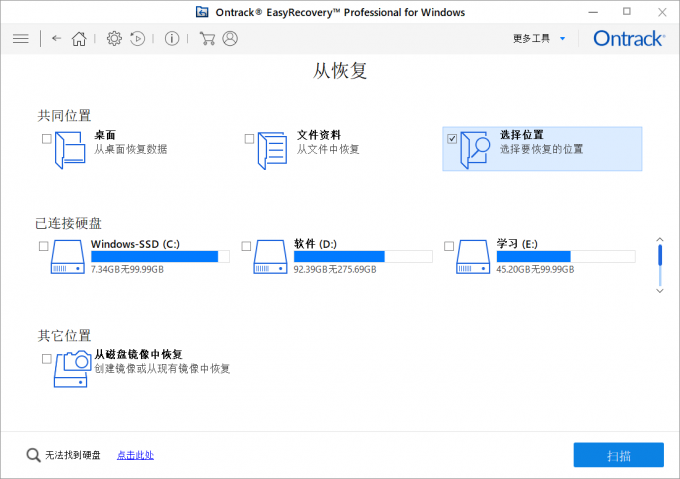The image size is (680, 479).
Task: Click the drive list scrollbar thumb
Action: (660, 255)
